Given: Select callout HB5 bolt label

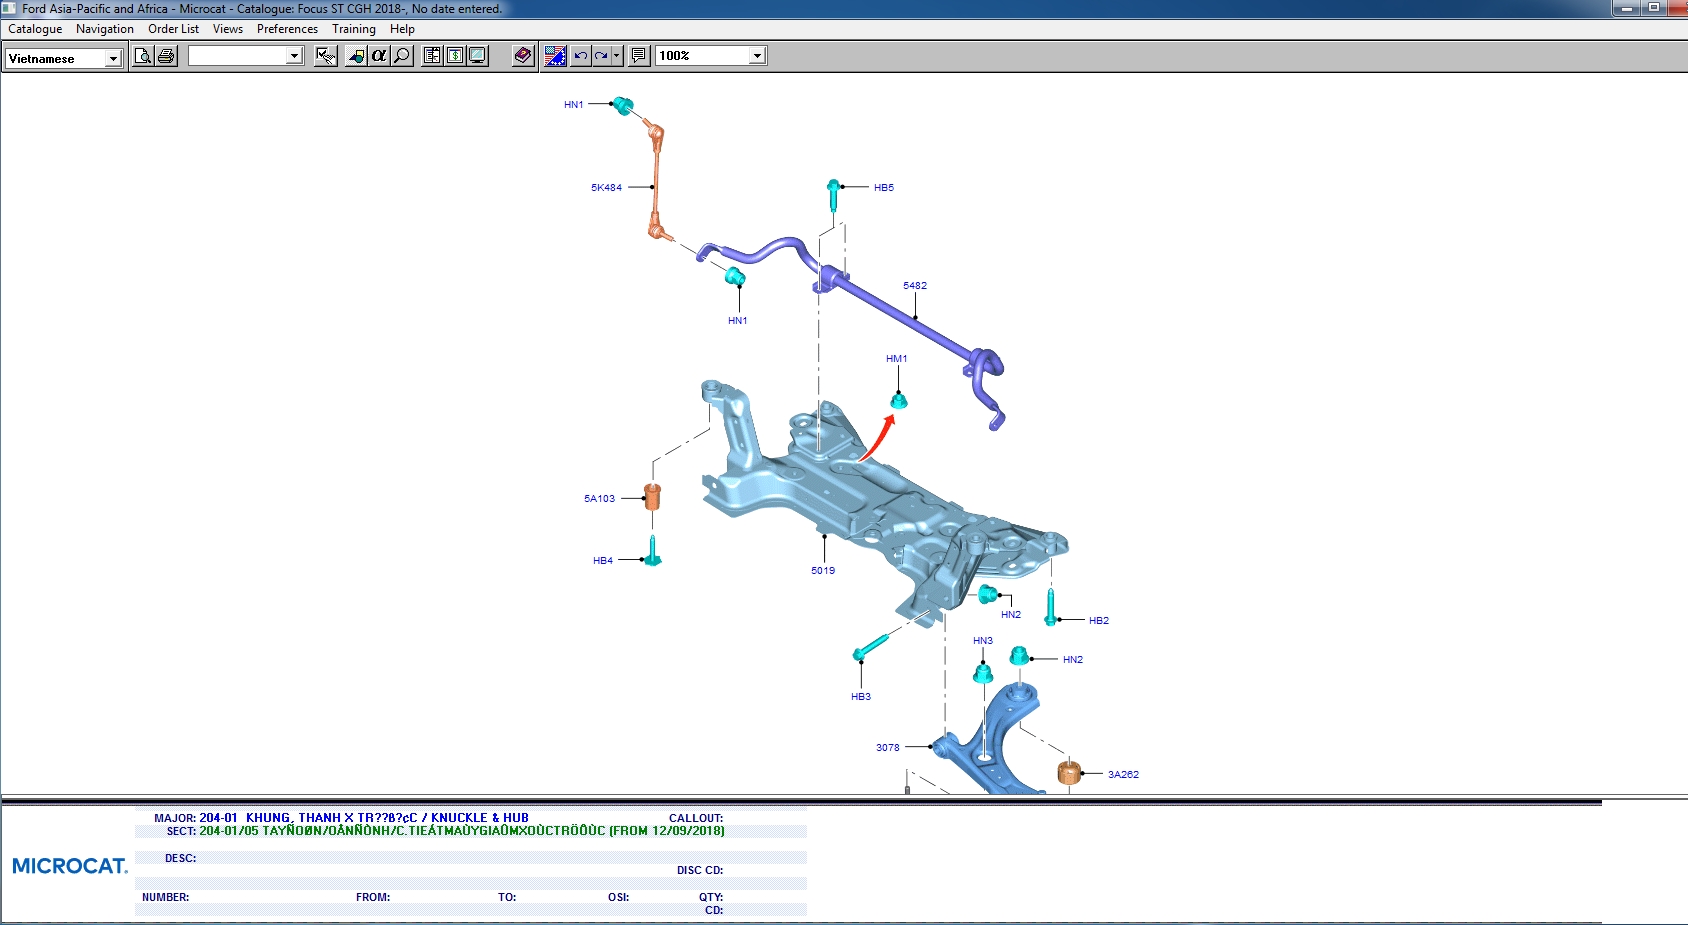Looking at the screenshot, I should tap(884, 187).
